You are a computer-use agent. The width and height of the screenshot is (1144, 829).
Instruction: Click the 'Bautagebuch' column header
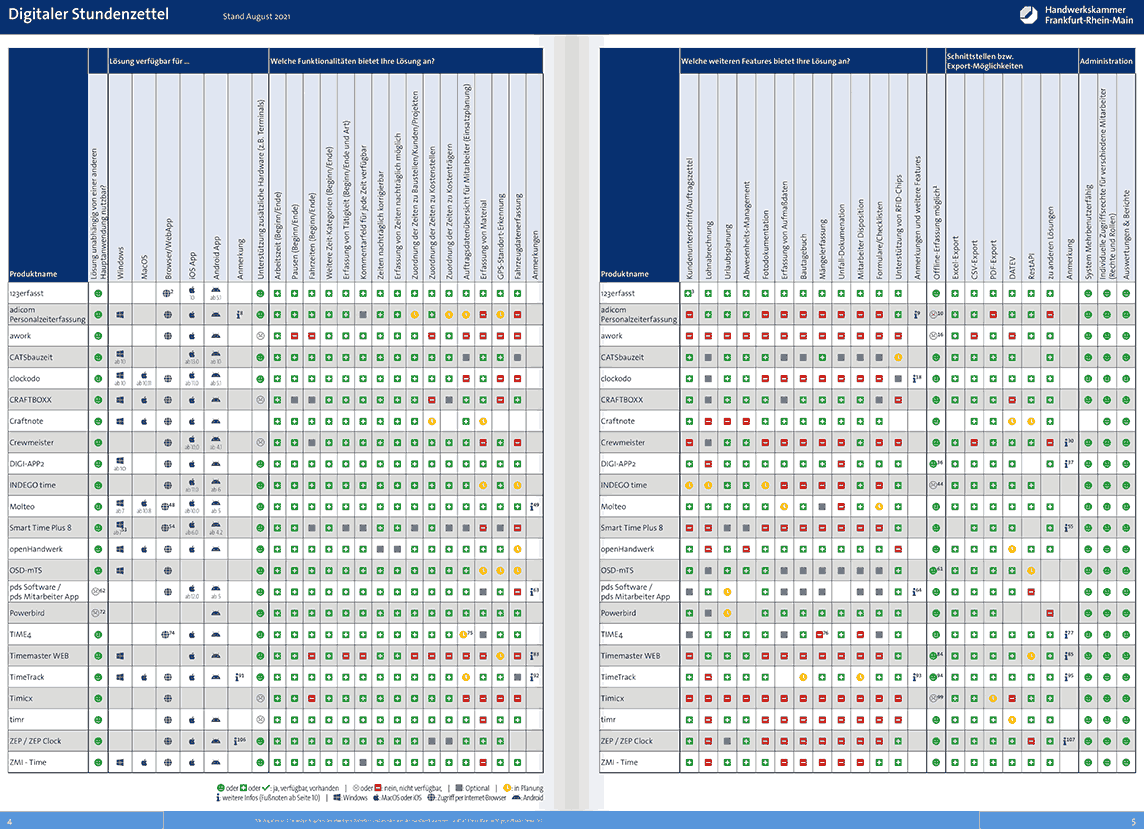803,256
